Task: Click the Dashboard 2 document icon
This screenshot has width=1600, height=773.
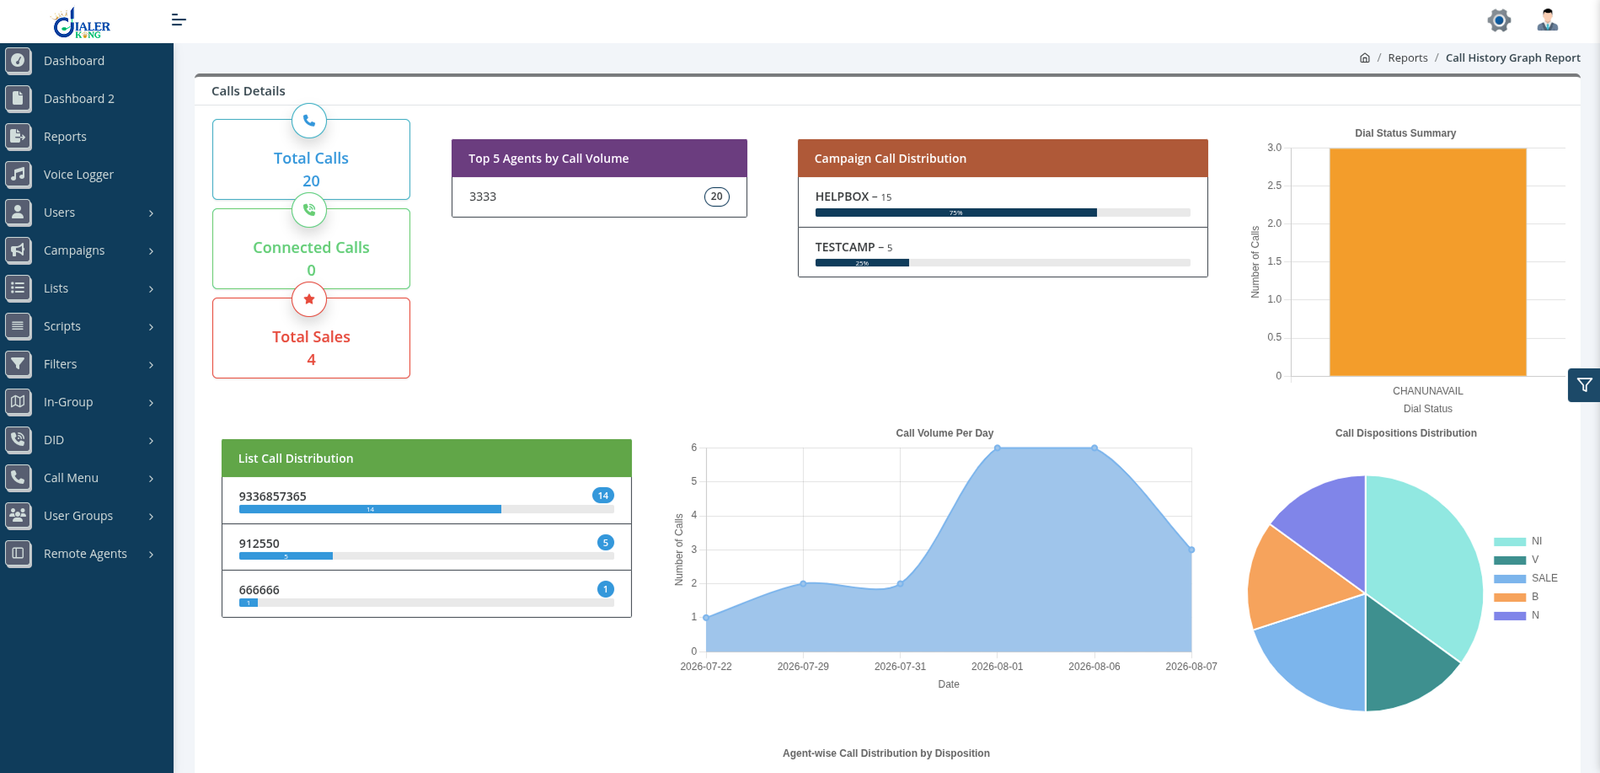Action: click(x=18, y=99)
